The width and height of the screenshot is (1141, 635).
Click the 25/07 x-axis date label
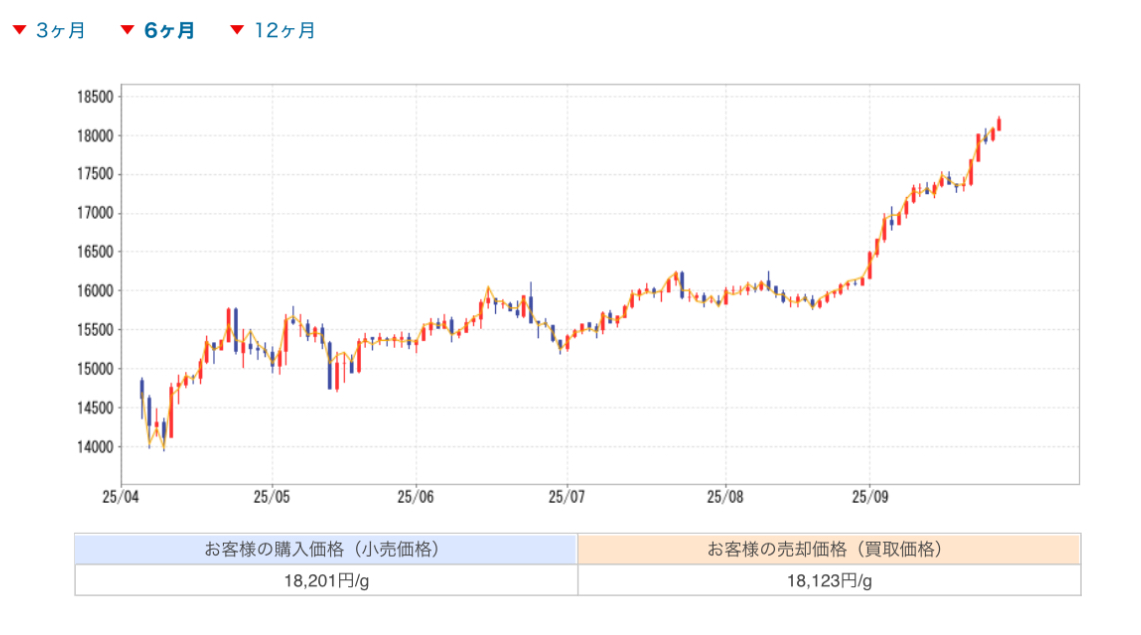point(566,496)
